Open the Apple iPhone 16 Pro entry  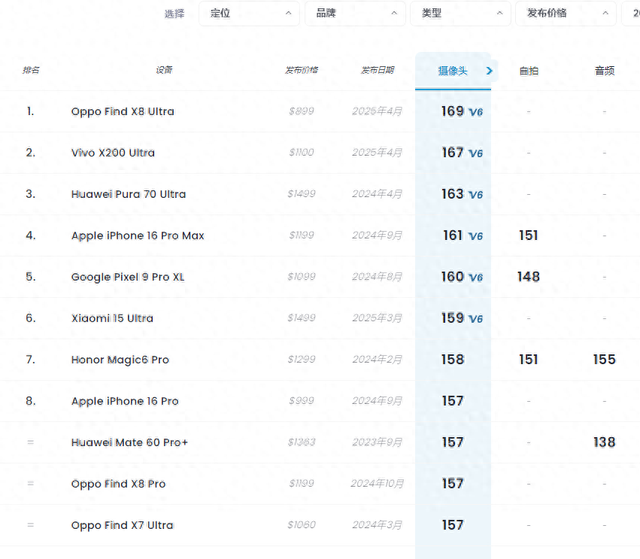(125, 401)
